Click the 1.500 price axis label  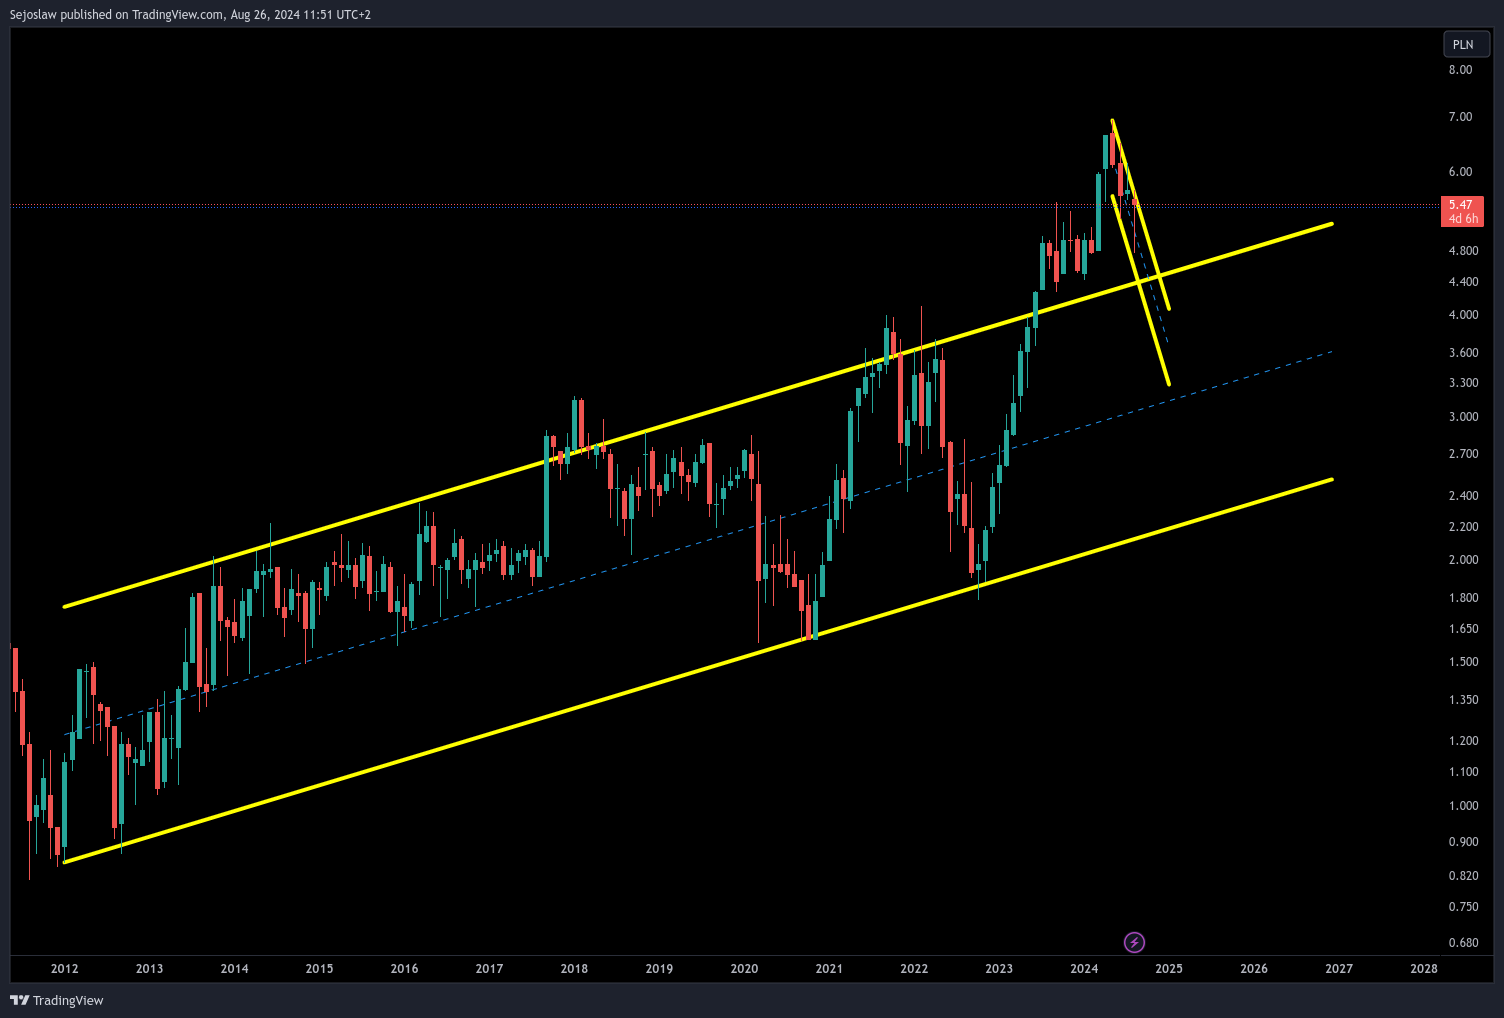coord(1463,662)
